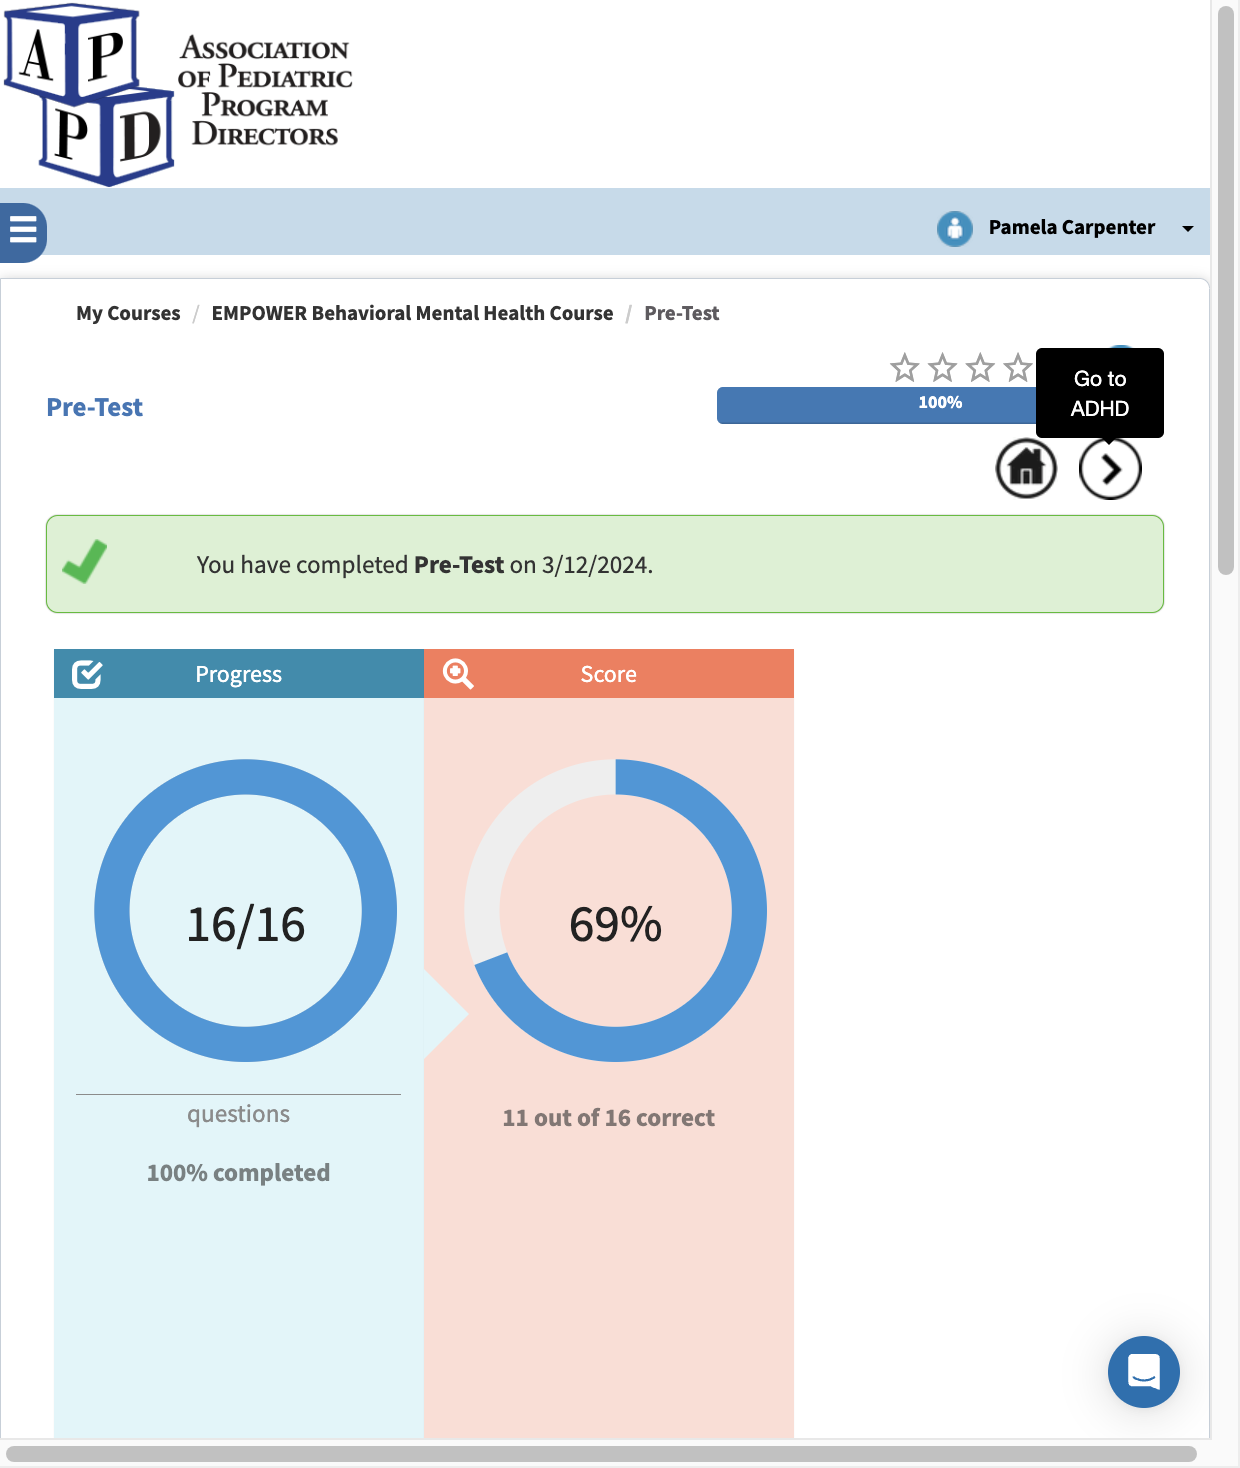The height and width of the screenshot is (1468, 1240).
Task: Go to next module arrow
Action: tap(1110, 468)
